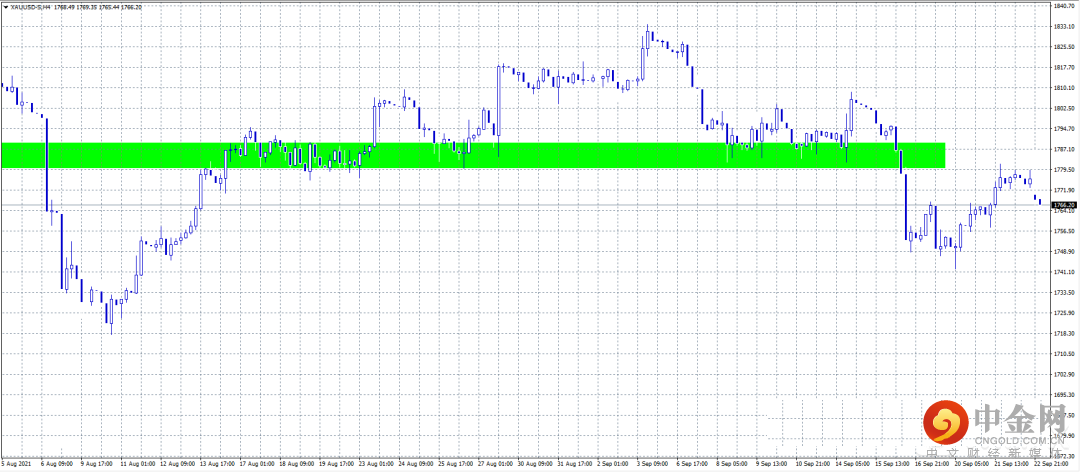Click the 3 Sep 09:00 time label
Viewport: 1080px width, 472px height.
coord(654,466)
